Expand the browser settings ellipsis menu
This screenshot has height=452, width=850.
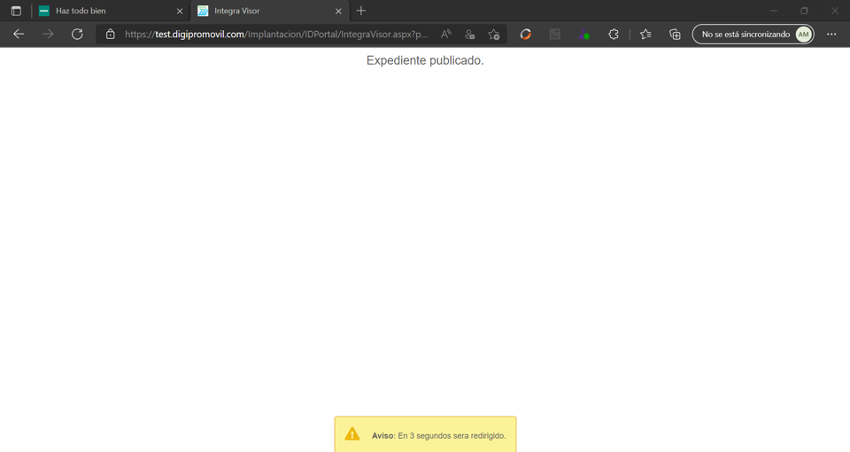click(831, 34)
